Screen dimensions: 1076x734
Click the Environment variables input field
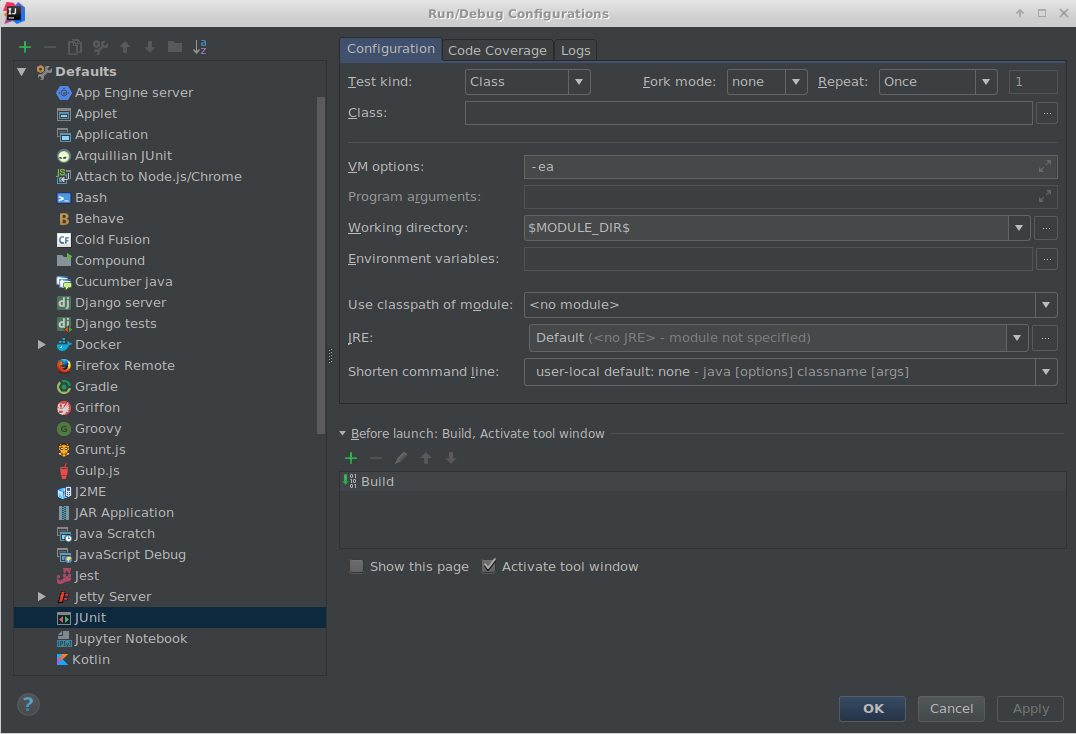pyautogui.click(x=778, y=259)
